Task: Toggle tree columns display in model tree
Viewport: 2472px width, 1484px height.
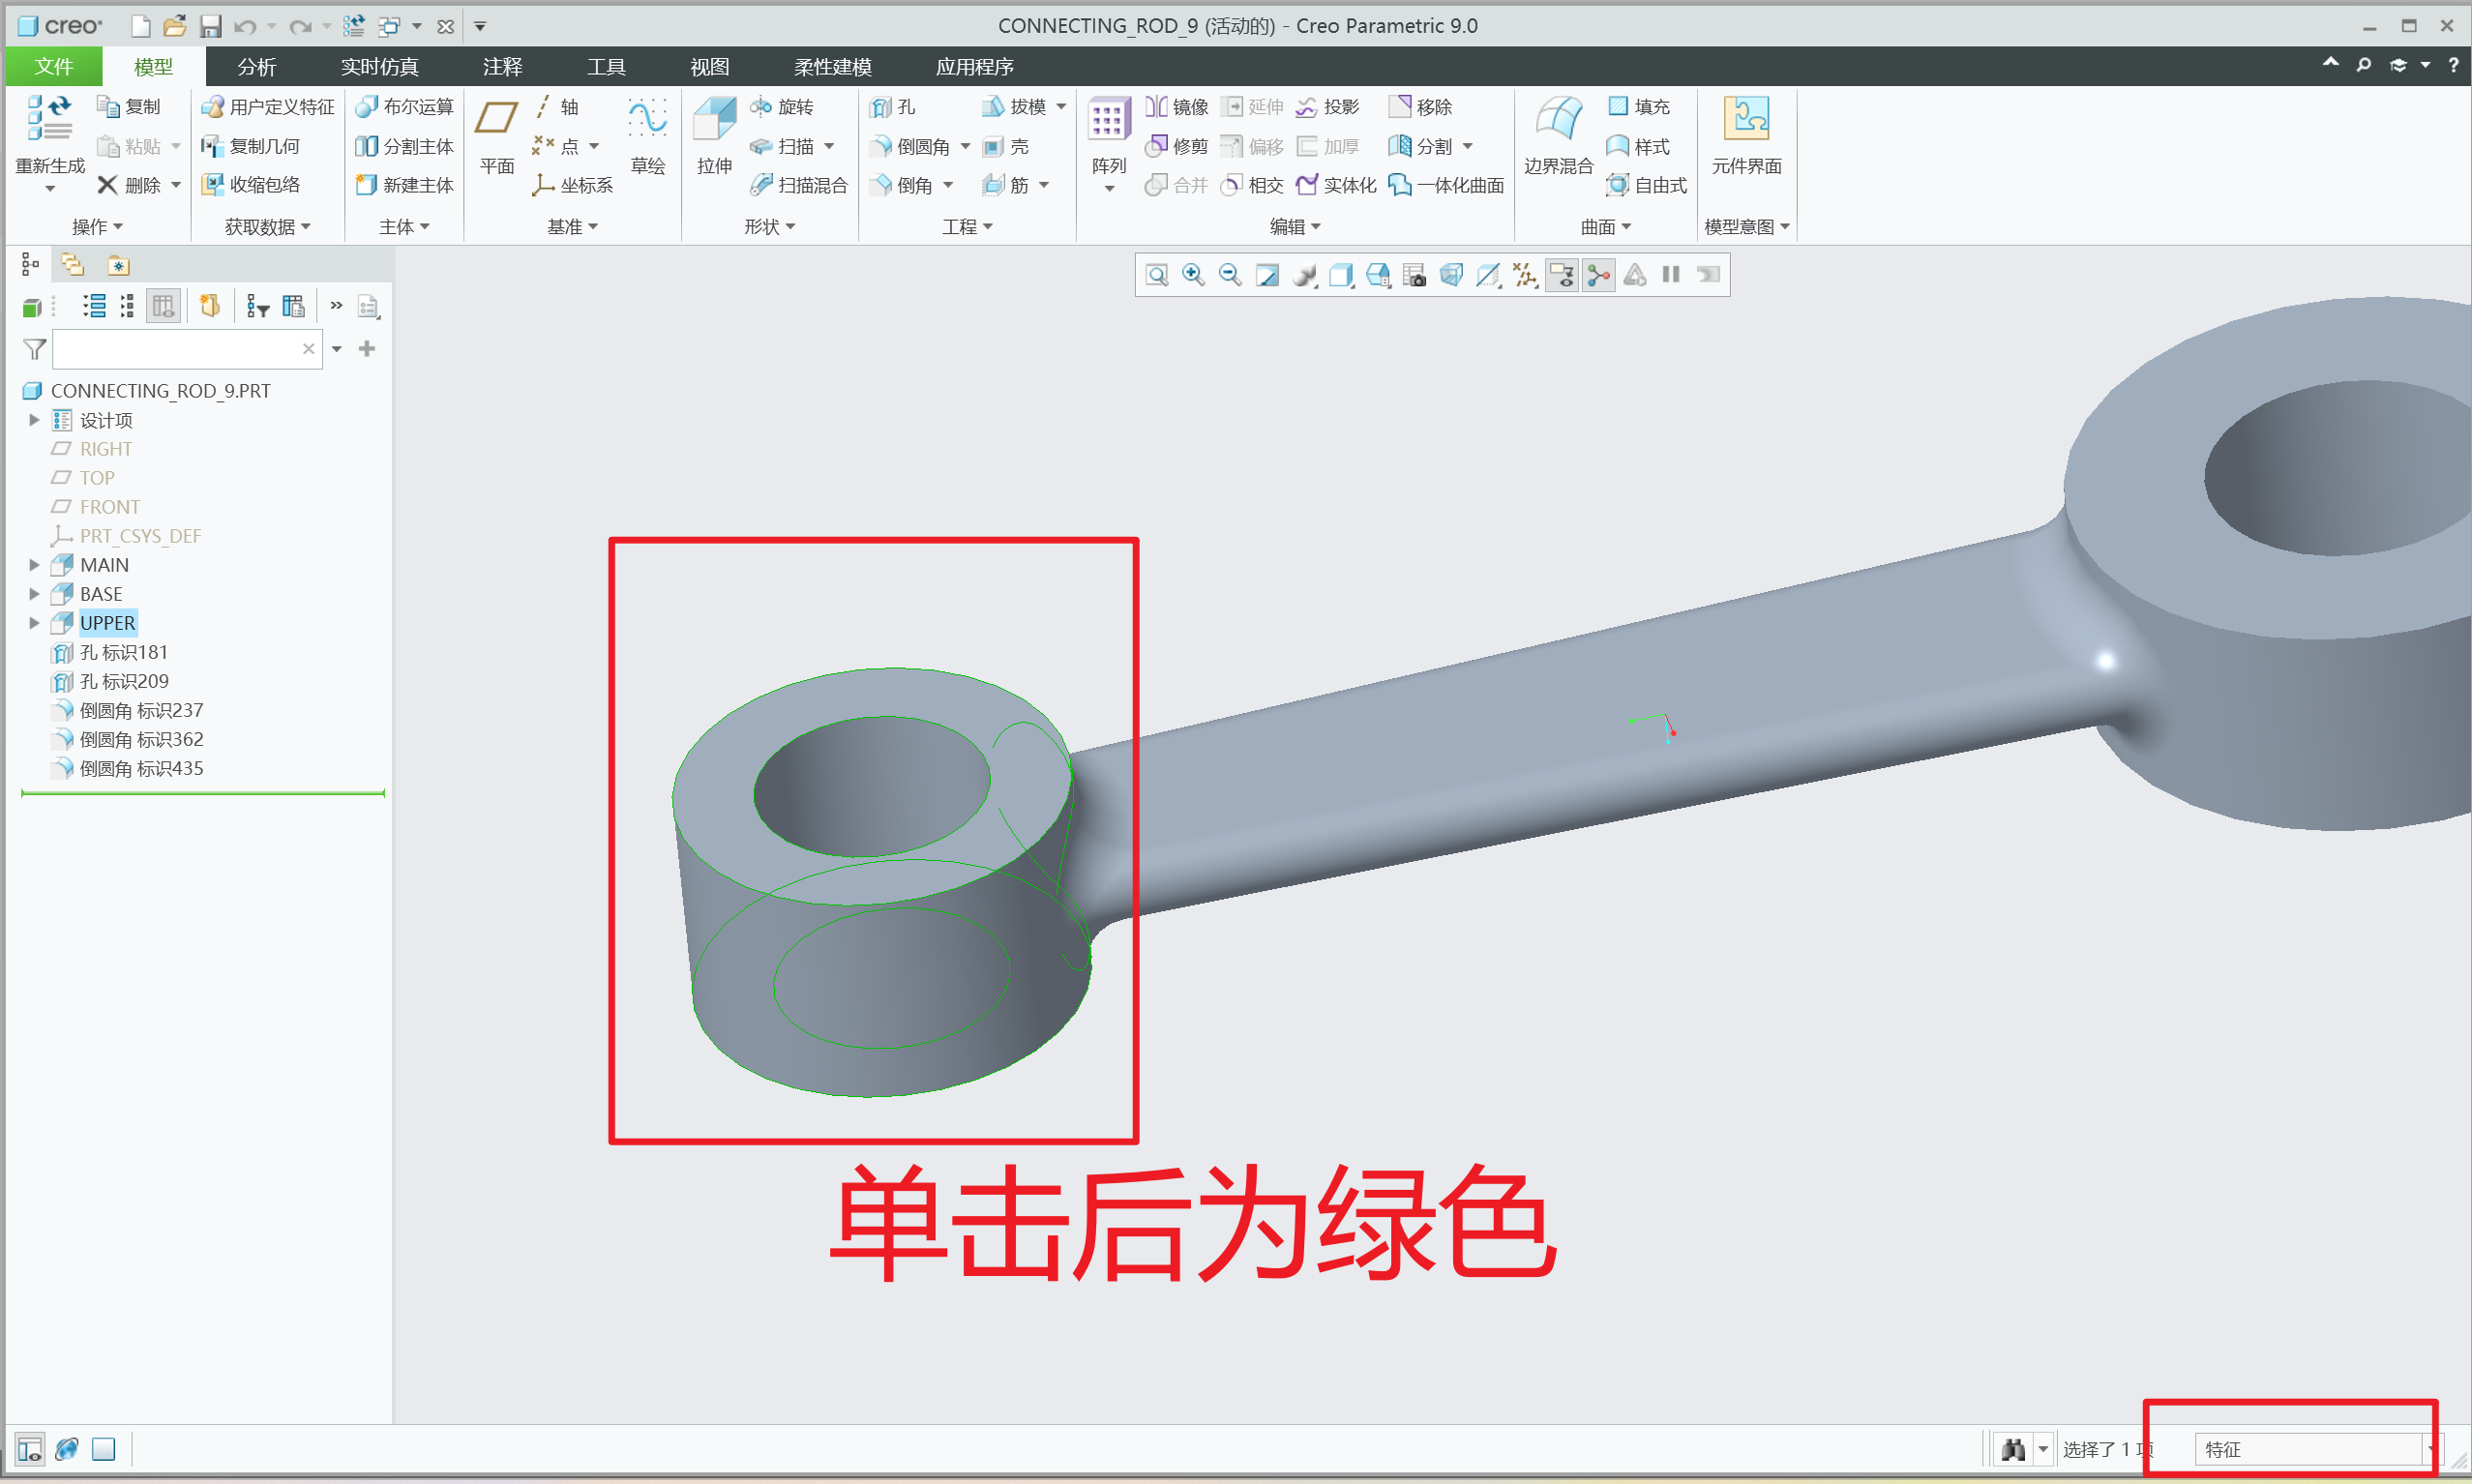Action: (x=163, y=306)
